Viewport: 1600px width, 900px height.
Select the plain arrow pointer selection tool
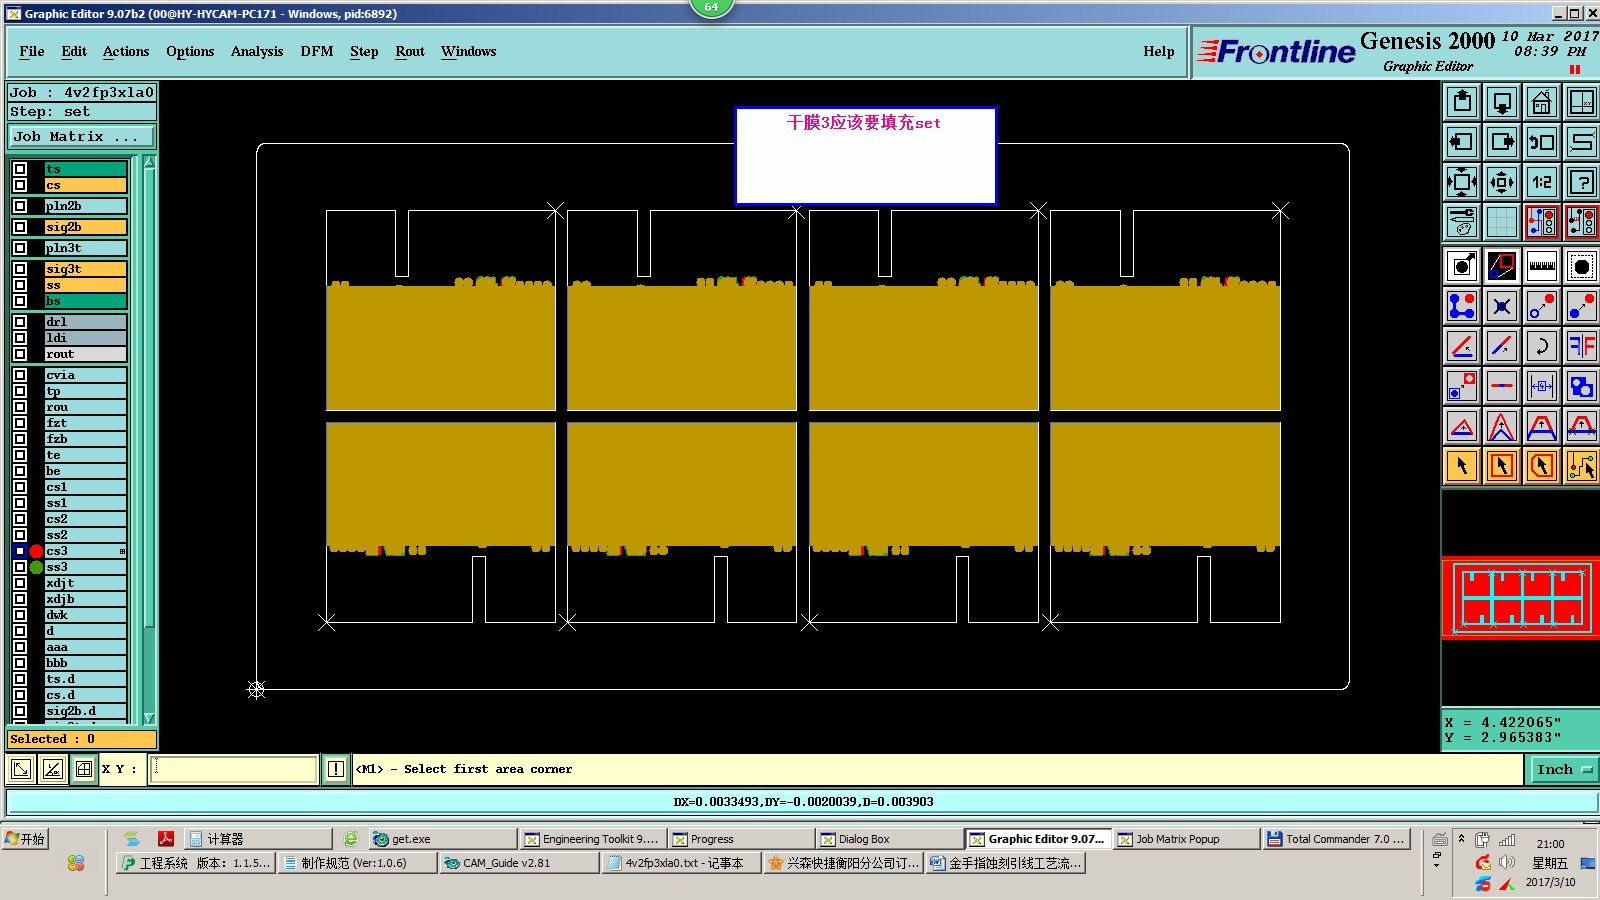click(1462, 466)
